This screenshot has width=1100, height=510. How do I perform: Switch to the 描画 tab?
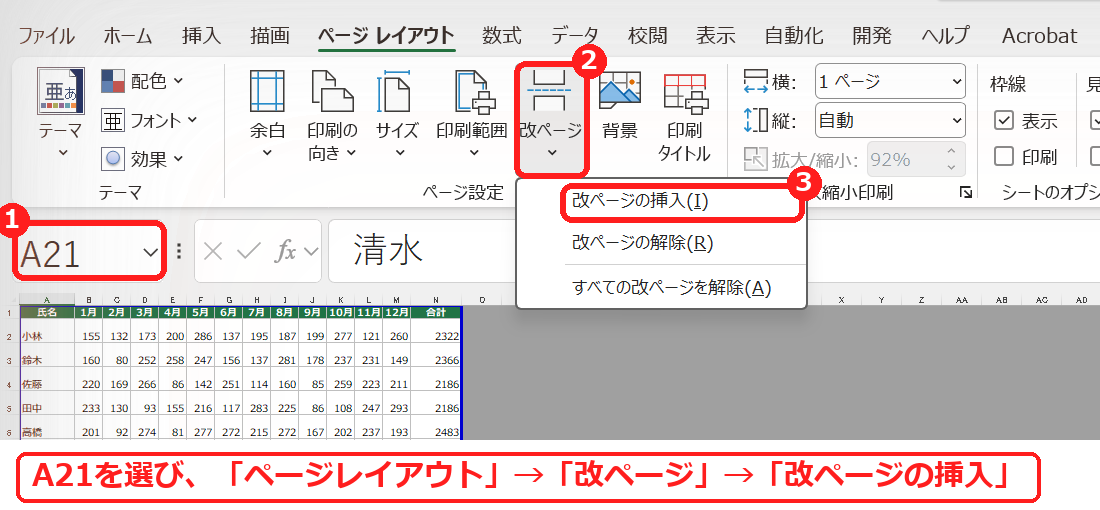click(270, 35)
